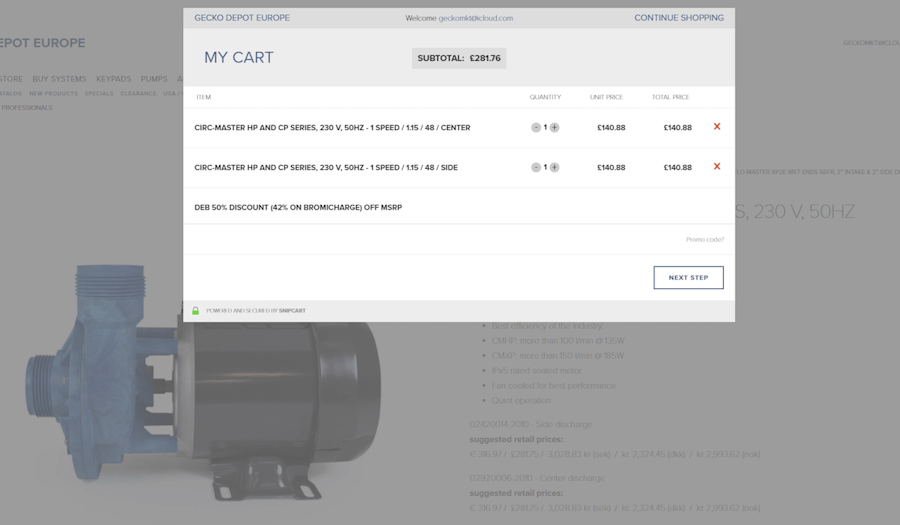The height and width of the screenshot is (525, 900).
Task: Click PROFESSIONALS link in background page
Action: 26,107
